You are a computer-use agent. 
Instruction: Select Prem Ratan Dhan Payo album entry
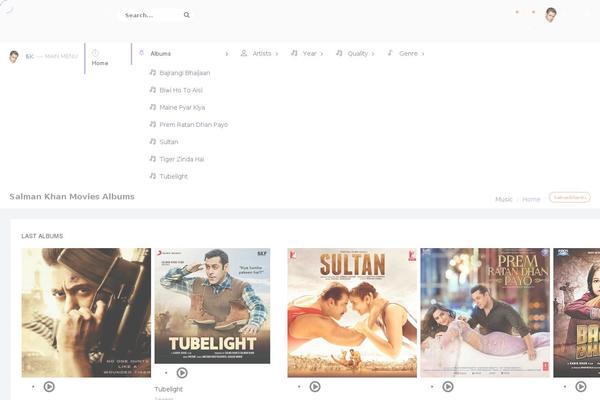coord(194,124)
